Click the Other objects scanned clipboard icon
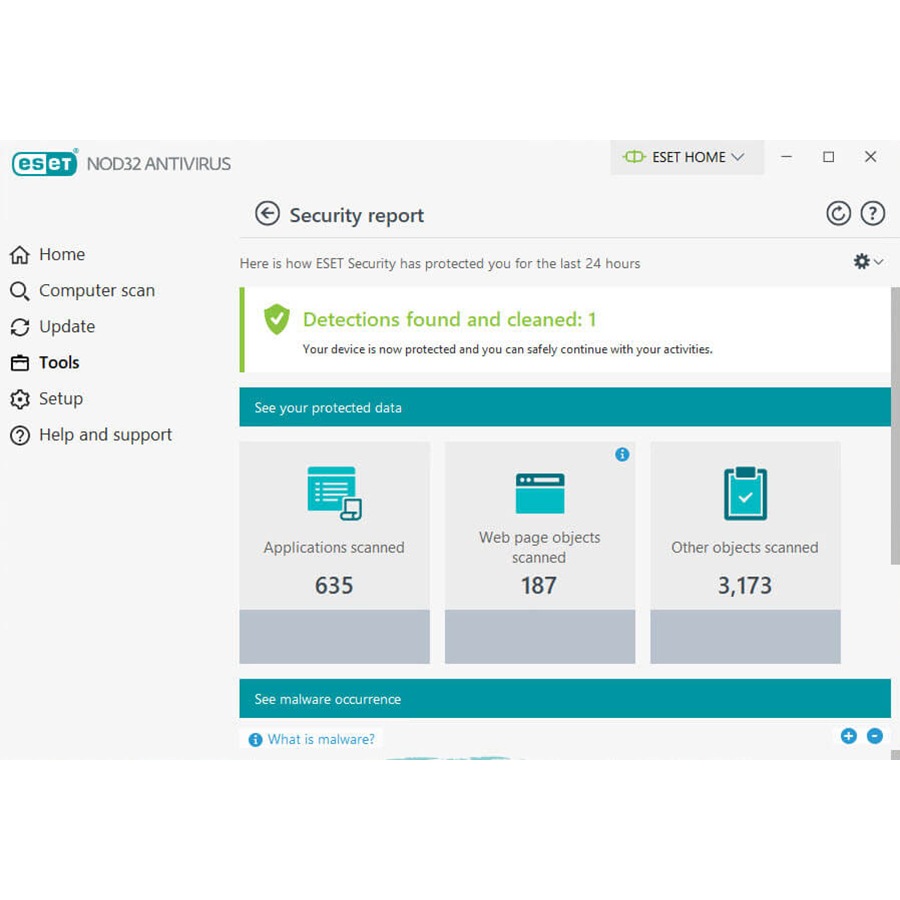Viewport: 900px width, 900px height. tap(745, 493)
